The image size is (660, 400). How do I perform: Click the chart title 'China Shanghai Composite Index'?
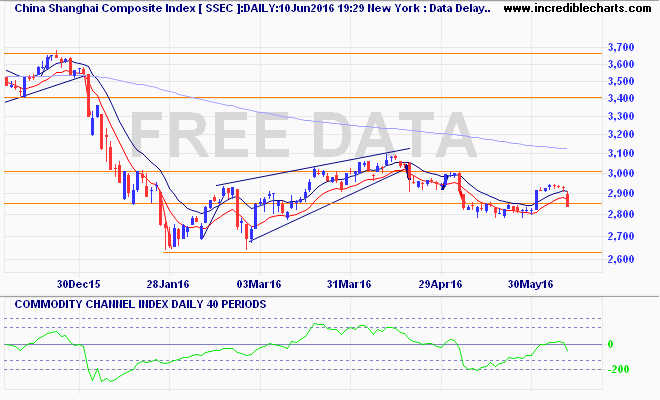[x=105, y=8]
